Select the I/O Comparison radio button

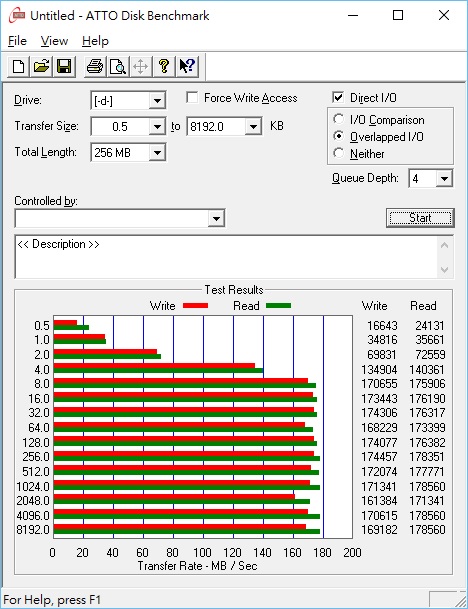(x=339, y=119)
